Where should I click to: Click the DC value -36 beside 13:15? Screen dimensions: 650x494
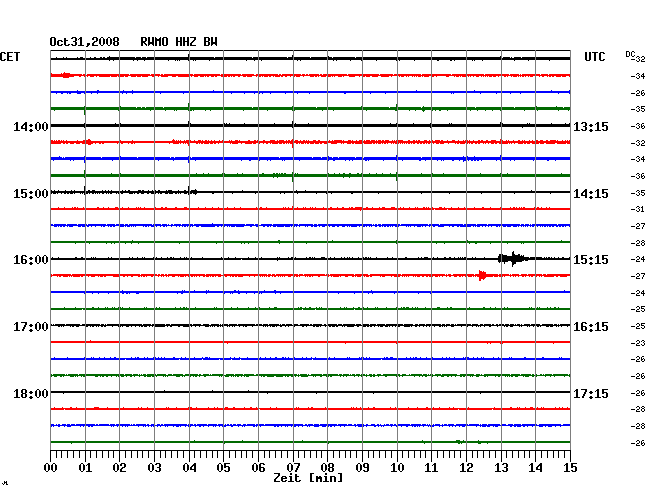(x=638, y=126)
